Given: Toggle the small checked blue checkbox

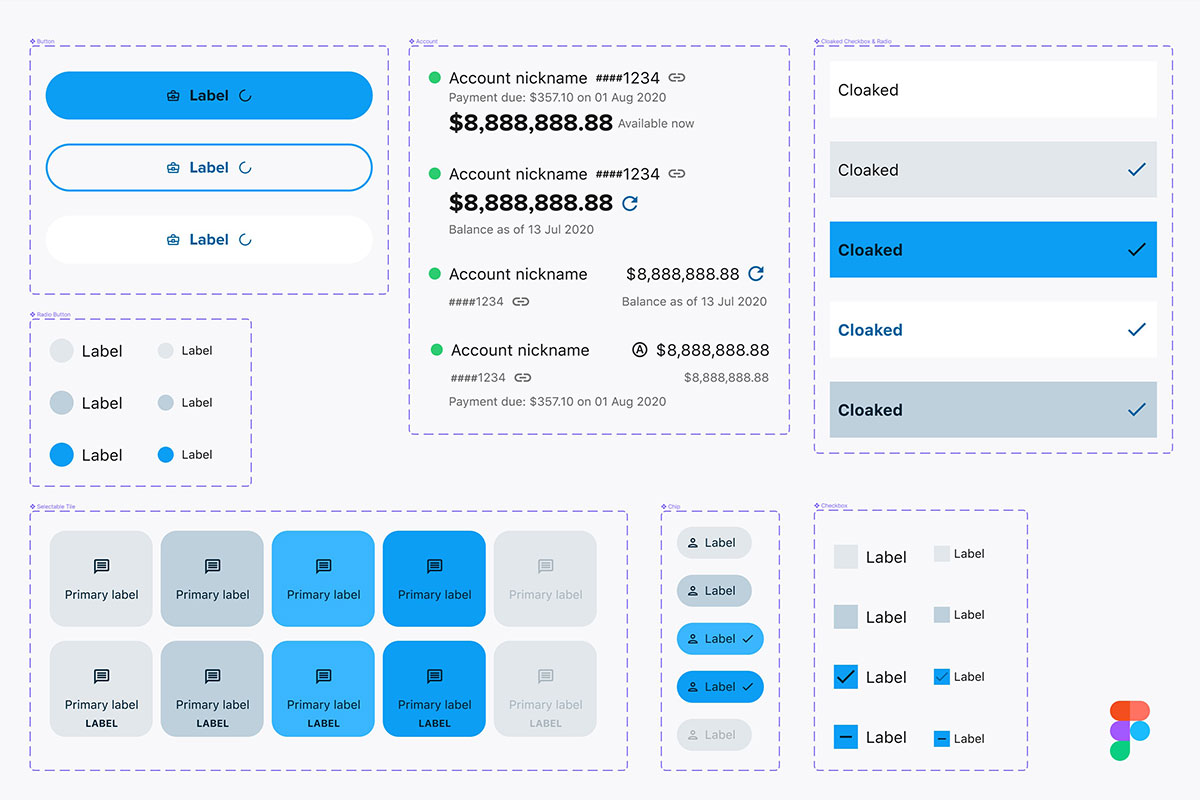Looking at the screenshot, I should pos(941,677).
